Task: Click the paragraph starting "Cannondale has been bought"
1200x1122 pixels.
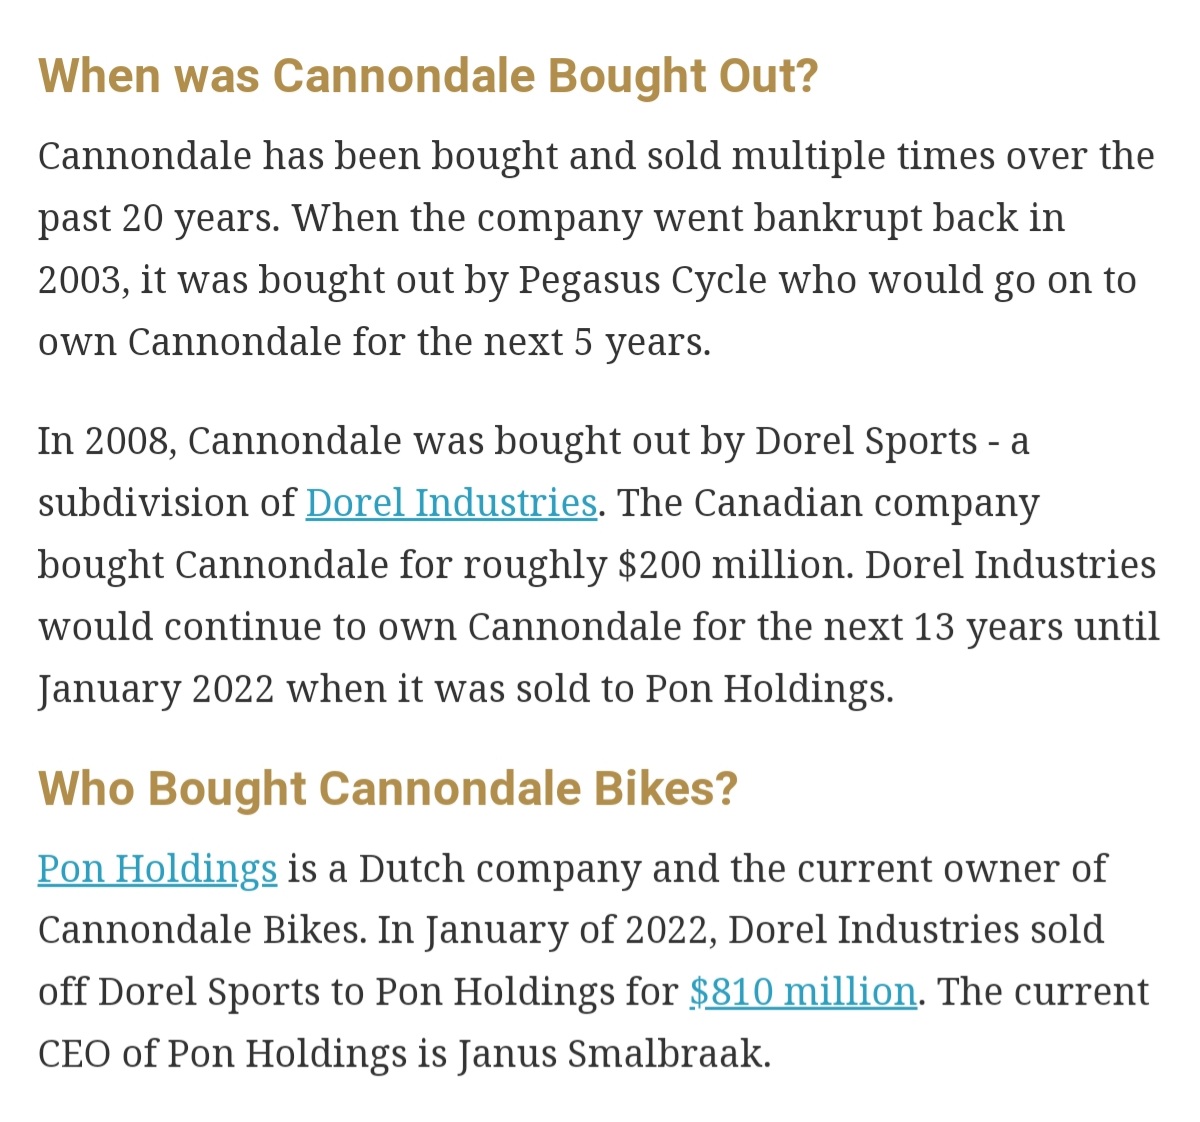Action: point(597,249)
